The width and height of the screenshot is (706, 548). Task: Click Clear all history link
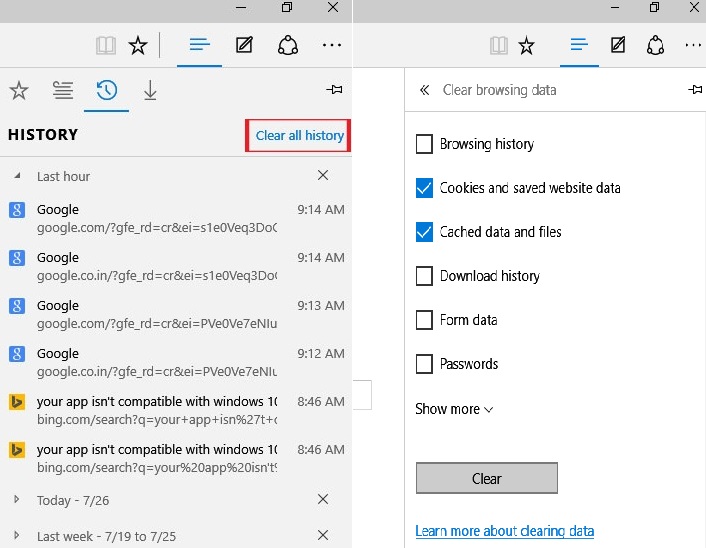(299, 136)
